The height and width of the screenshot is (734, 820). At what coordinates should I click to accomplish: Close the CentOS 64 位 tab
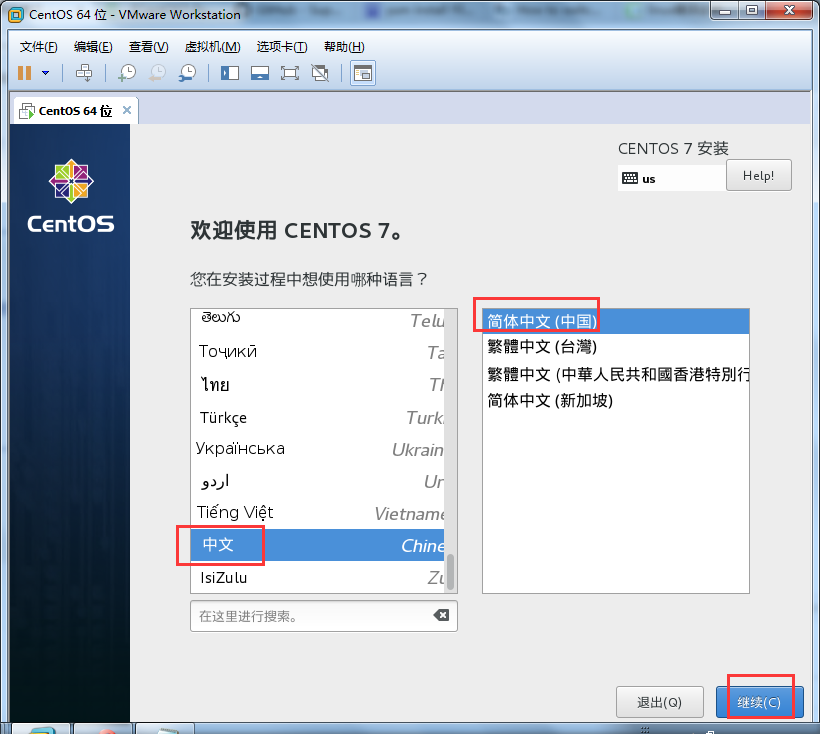point(127,110)
